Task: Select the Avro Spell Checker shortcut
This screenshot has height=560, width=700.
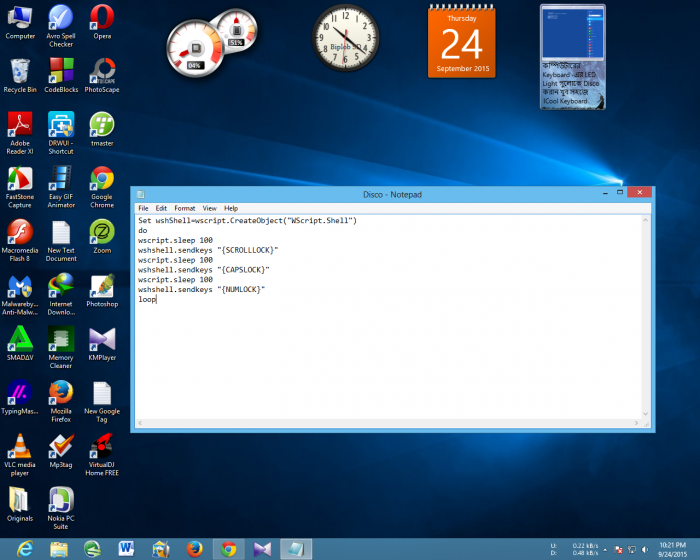Action: click(x=61, y=26)
